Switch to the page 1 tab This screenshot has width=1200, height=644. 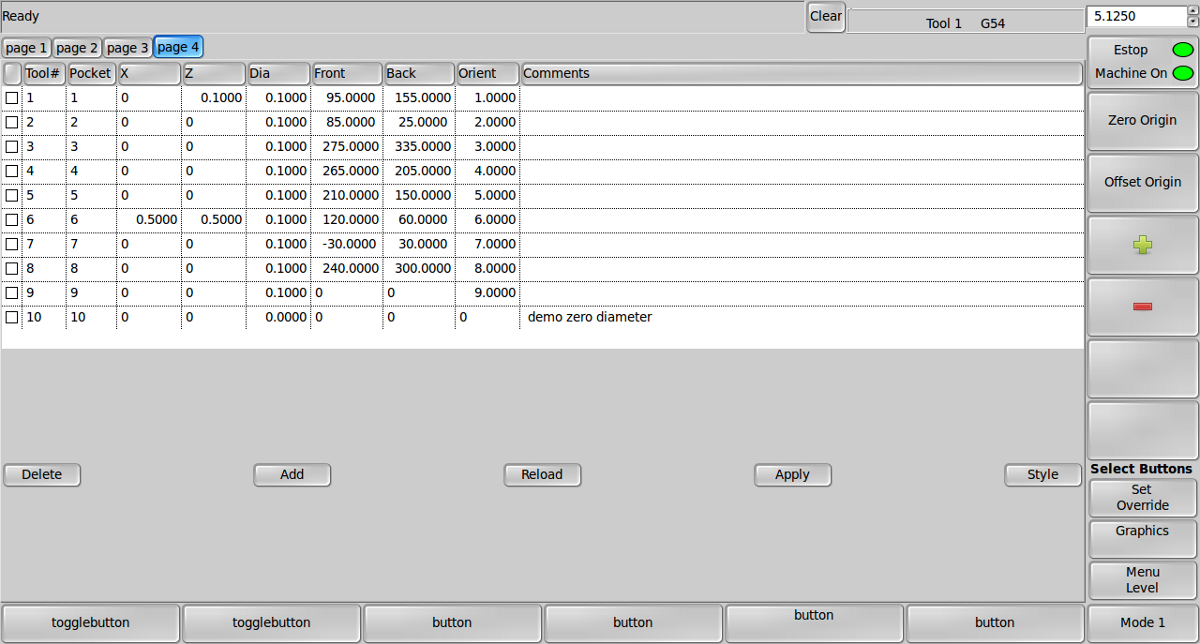tap(26, 48)
